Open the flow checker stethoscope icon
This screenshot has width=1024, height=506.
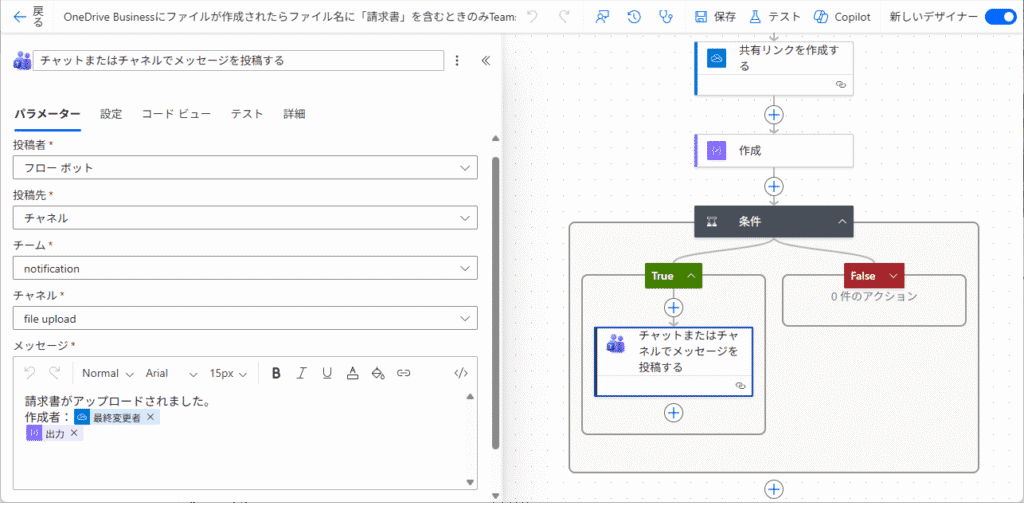coord(665,17)
